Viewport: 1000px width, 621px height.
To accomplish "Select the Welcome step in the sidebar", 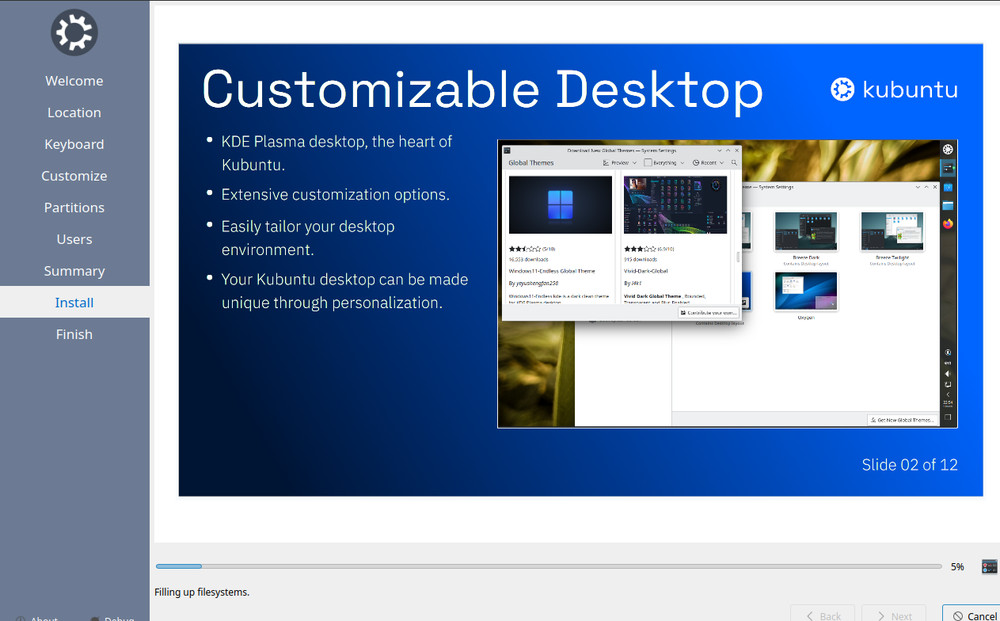I will click(74, 81).
